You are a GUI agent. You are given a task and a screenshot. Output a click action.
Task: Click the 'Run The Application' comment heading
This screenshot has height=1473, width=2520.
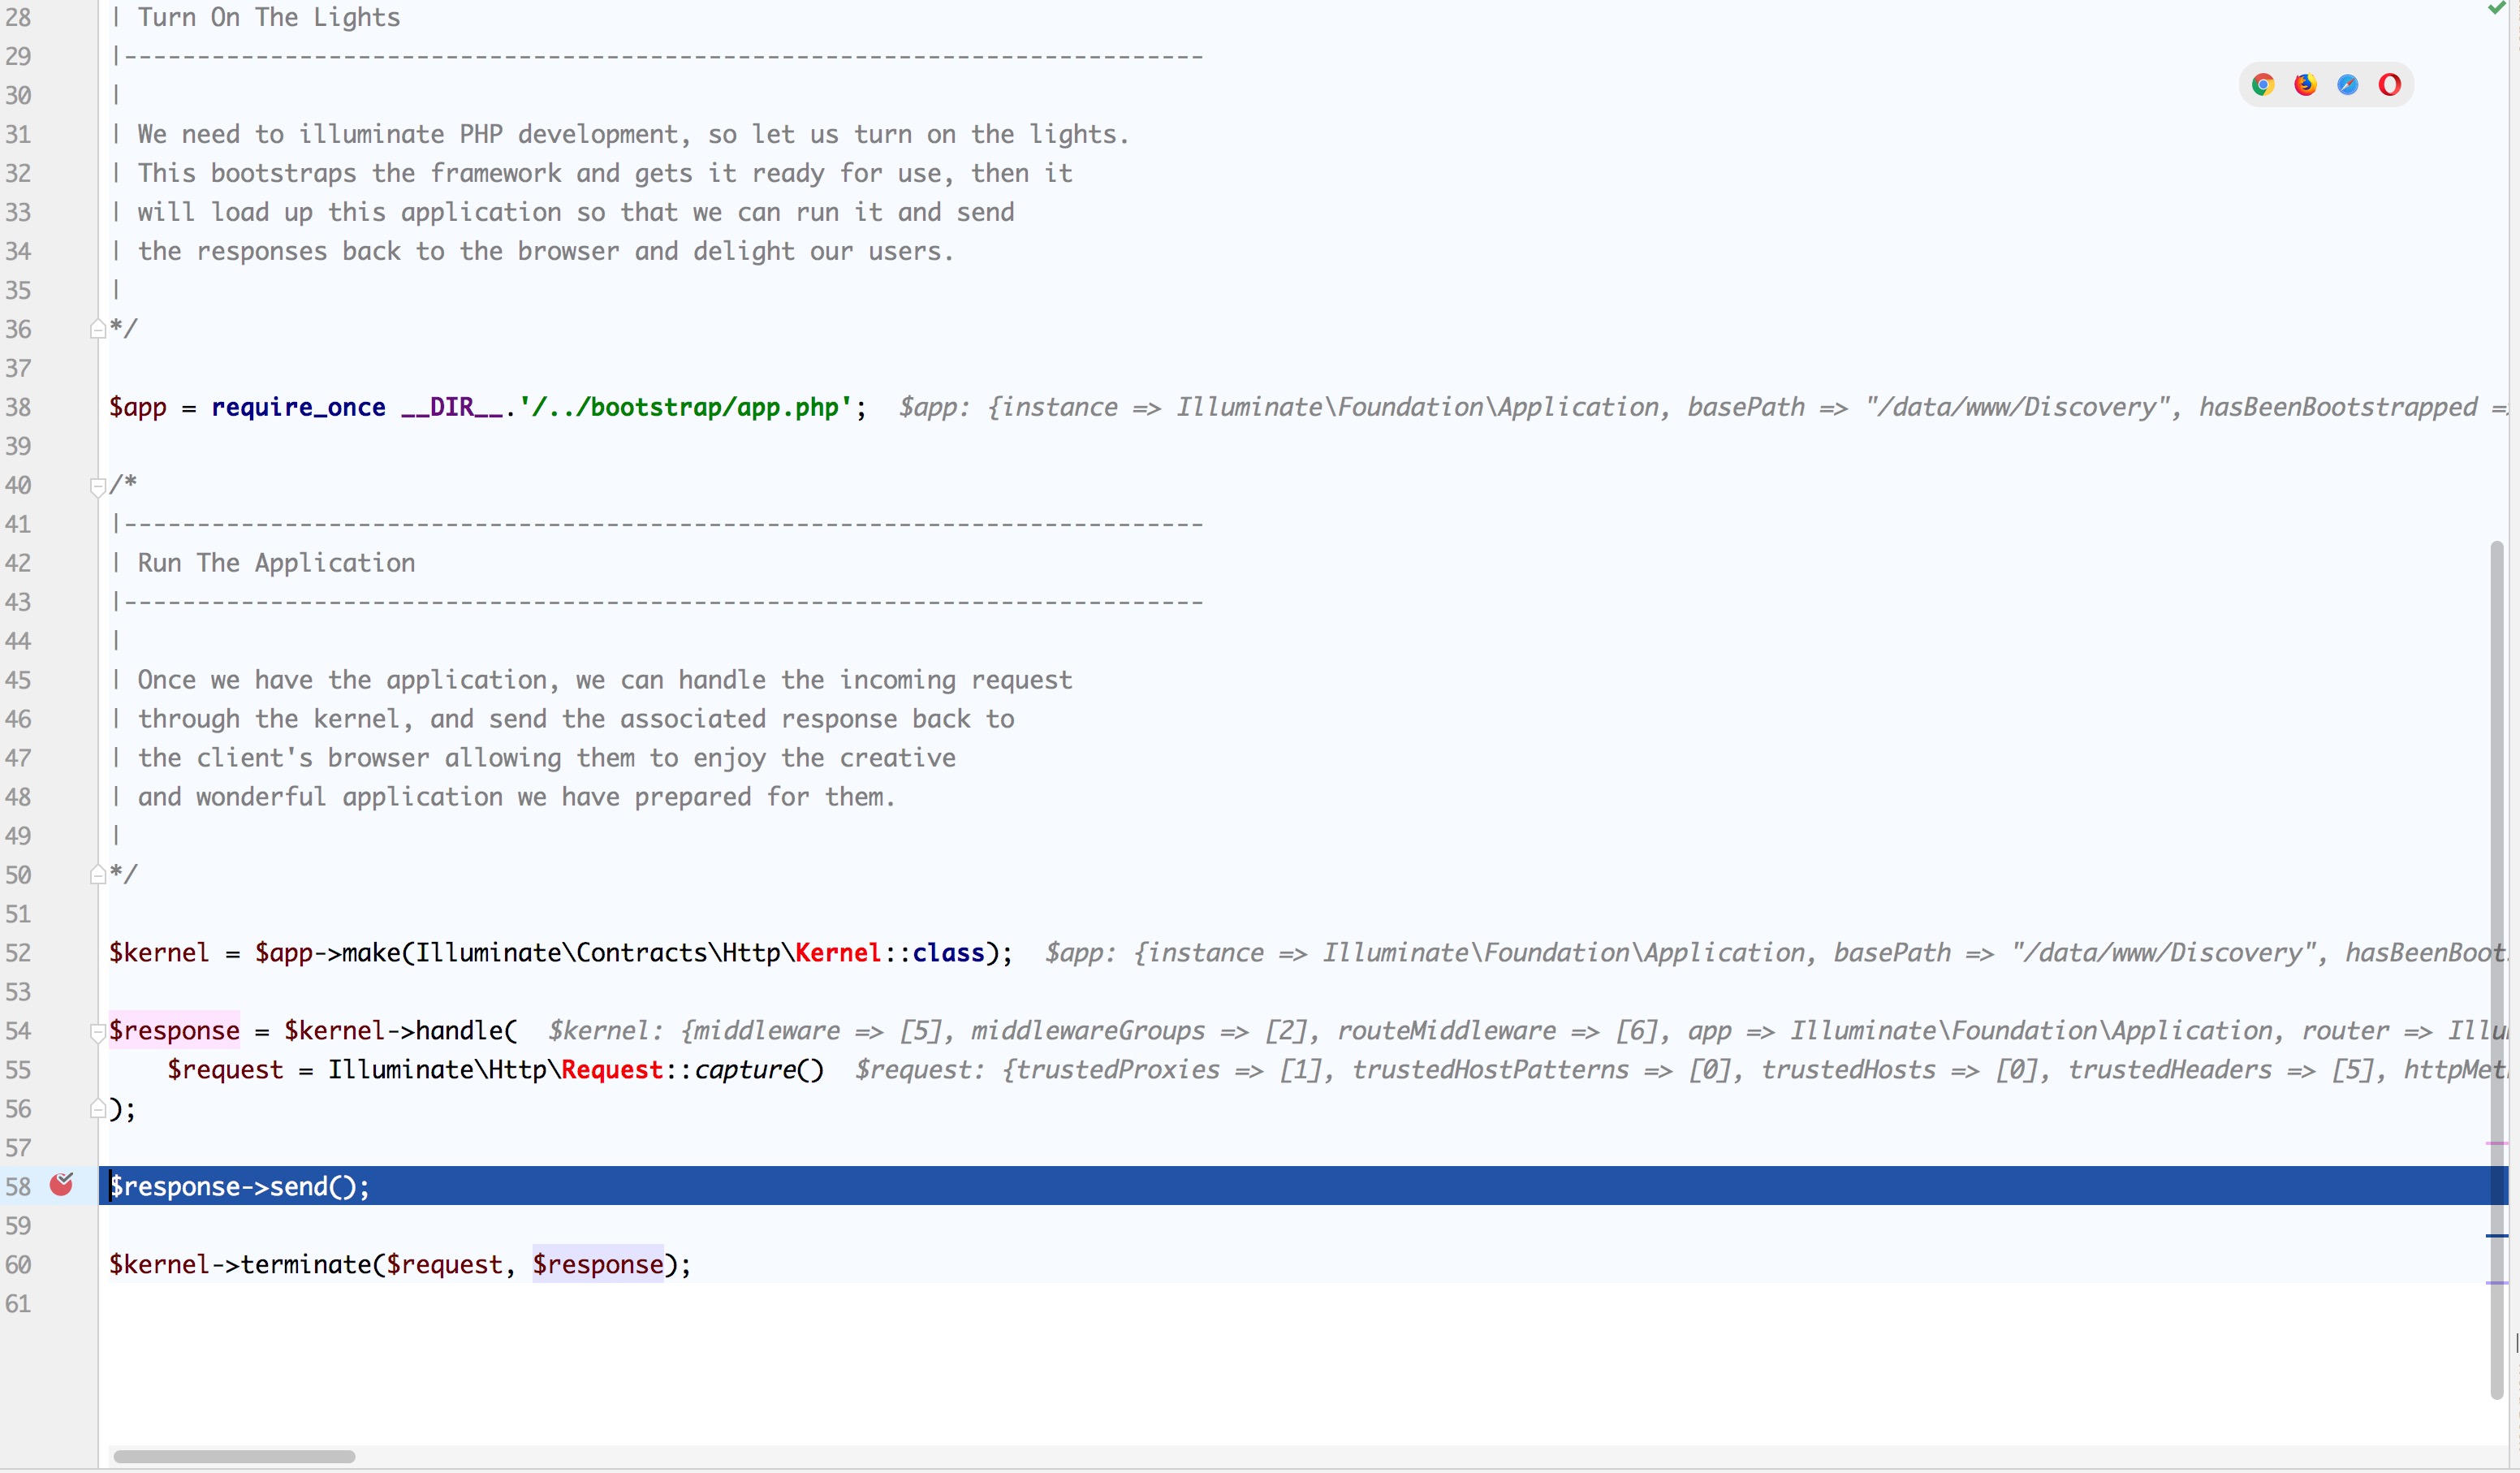click(276, 563)
